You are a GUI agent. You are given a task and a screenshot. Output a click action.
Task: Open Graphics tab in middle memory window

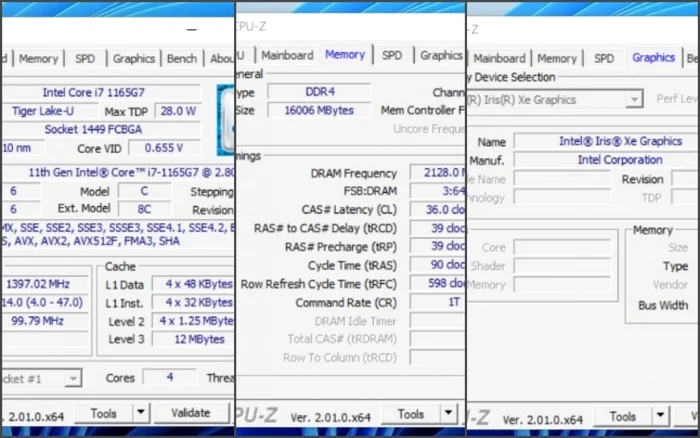441,55
